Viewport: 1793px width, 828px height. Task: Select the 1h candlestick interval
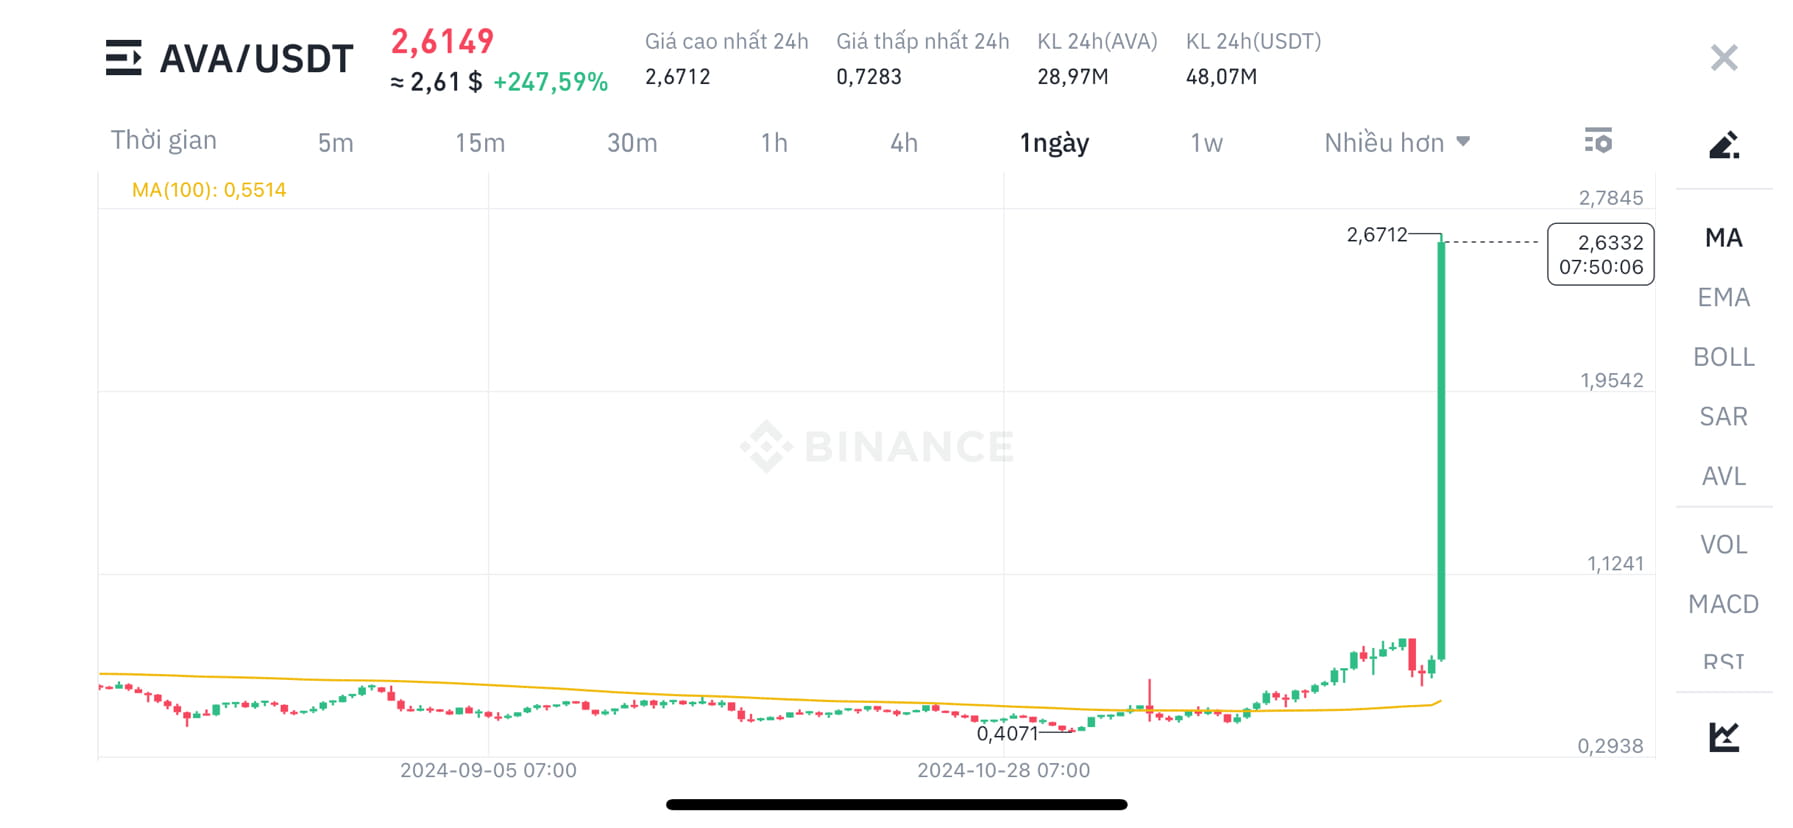[x=773, y=142]
